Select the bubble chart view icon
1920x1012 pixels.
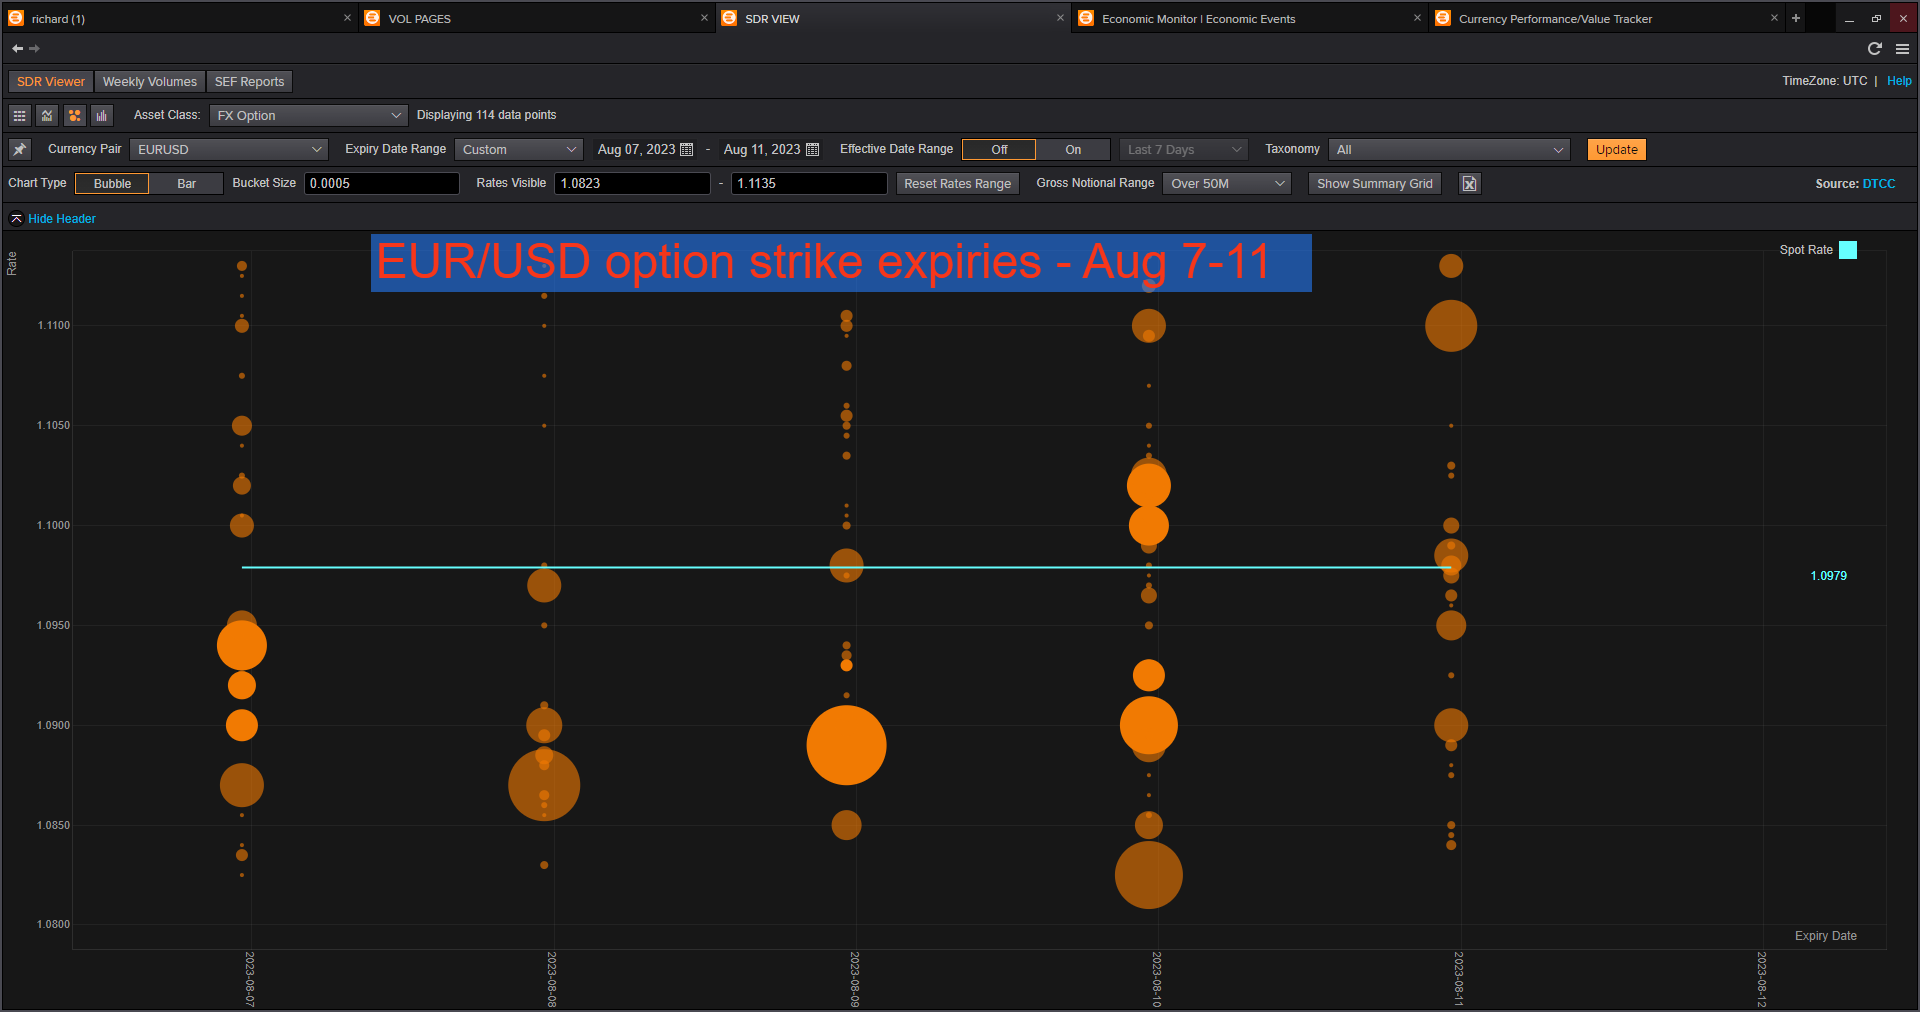(x=75, y=116)
